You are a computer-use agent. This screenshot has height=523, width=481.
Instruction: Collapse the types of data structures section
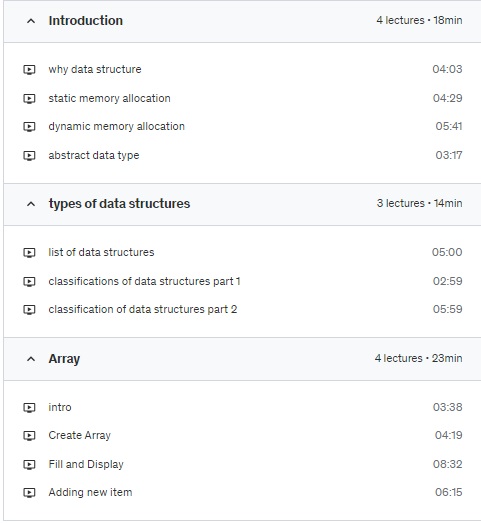point(31,204)
